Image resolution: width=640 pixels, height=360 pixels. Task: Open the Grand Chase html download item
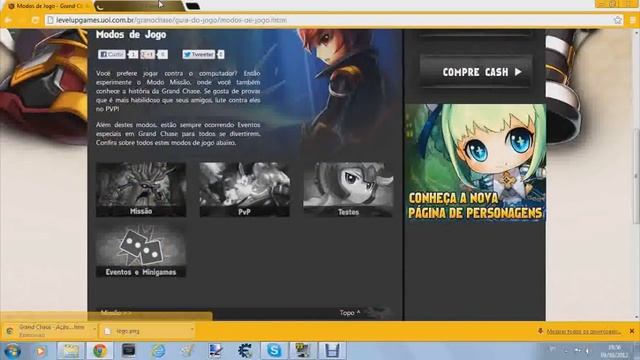tap(48, 331)
